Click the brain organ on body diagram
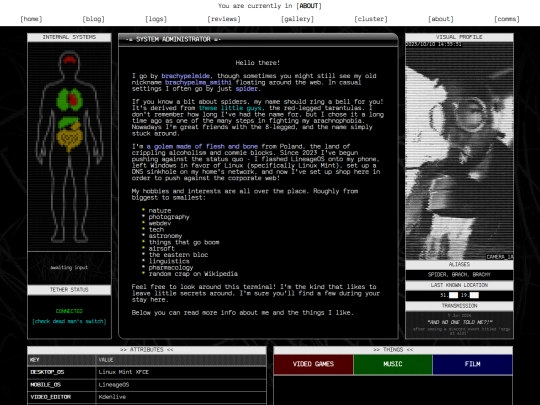This screenshot has width=540, height=405. click(x=70, y=59)
